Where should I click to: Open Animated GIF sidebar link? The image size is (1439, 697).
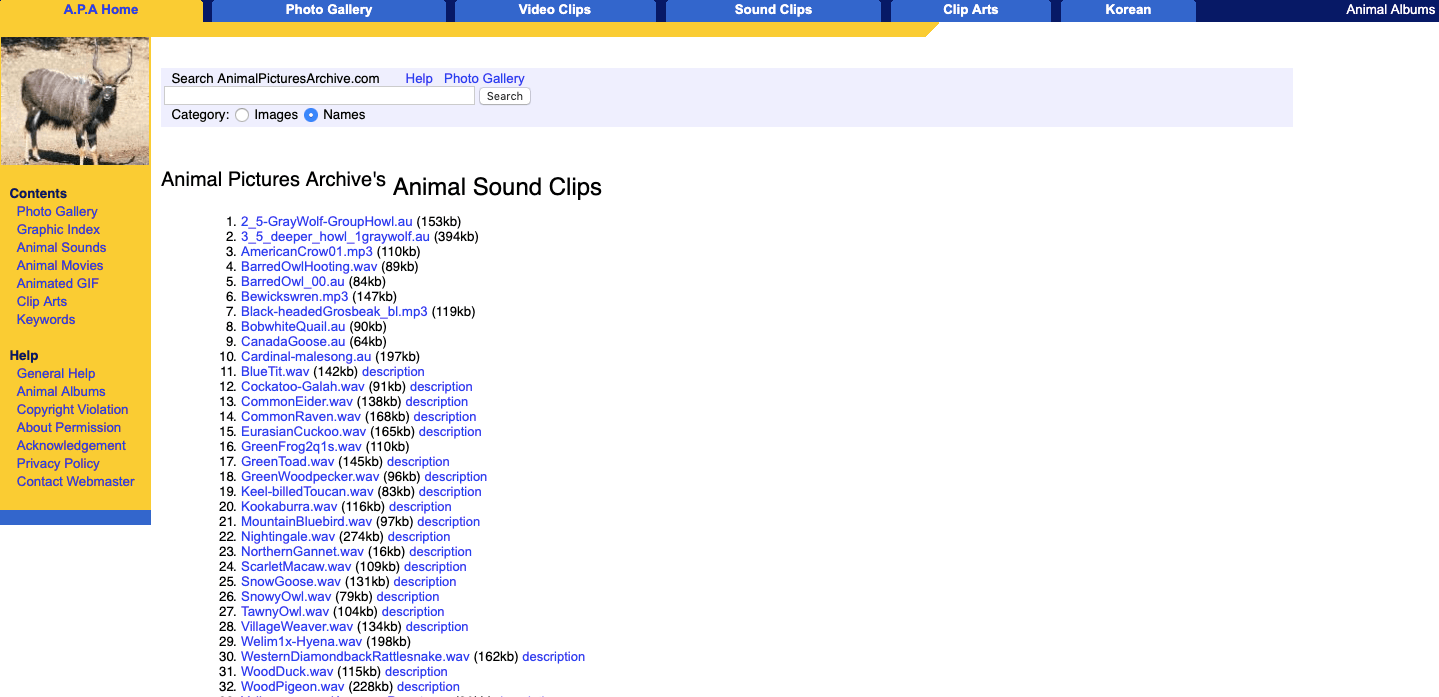(58, 284)
